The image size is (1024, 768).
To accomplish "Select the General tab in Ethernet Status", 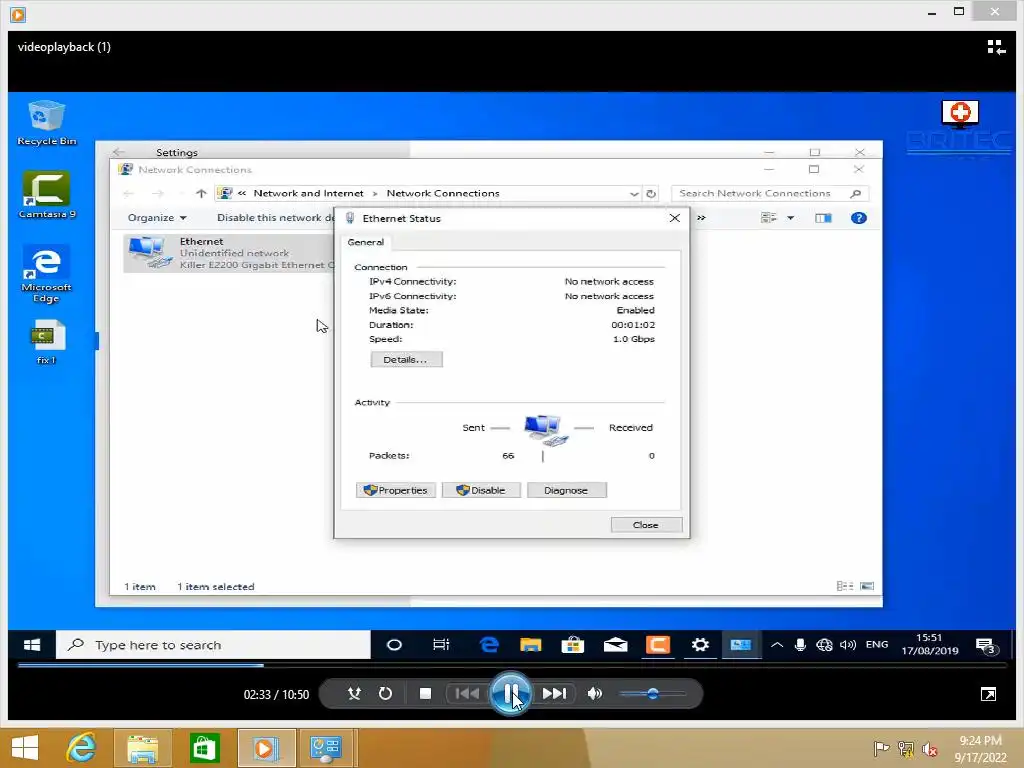I will pos(366,242).
